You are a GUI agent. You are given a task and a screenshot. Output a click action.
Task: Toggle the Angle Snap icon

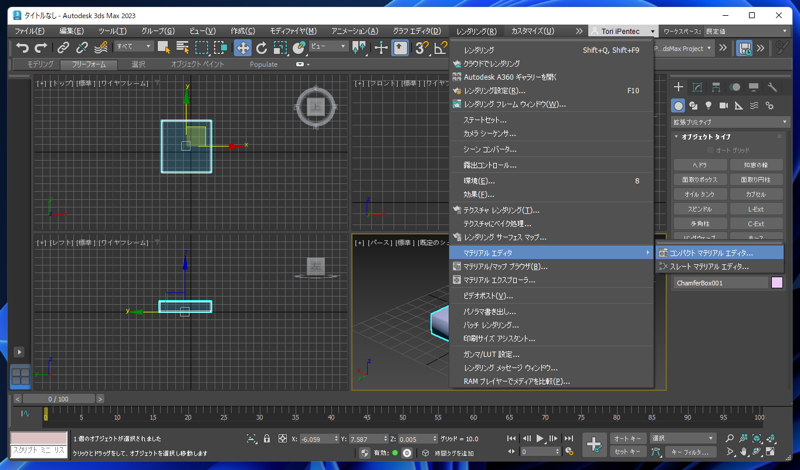tap(440, 48)
